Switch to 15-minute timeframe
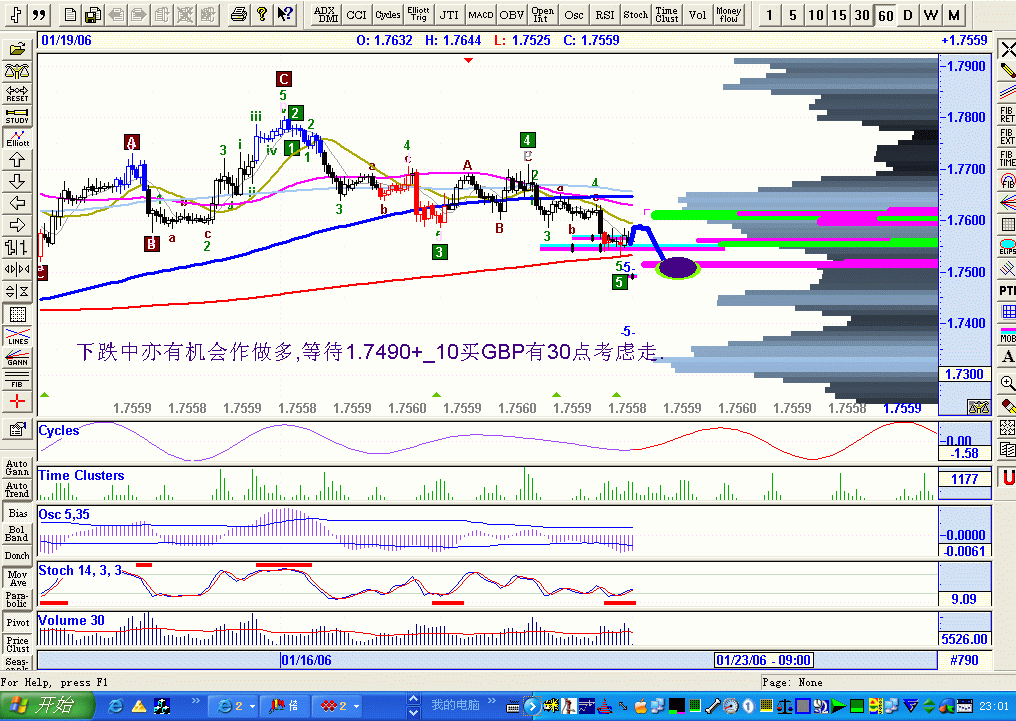Viewport: 1016px width, 721px height. tap(839, 14)
